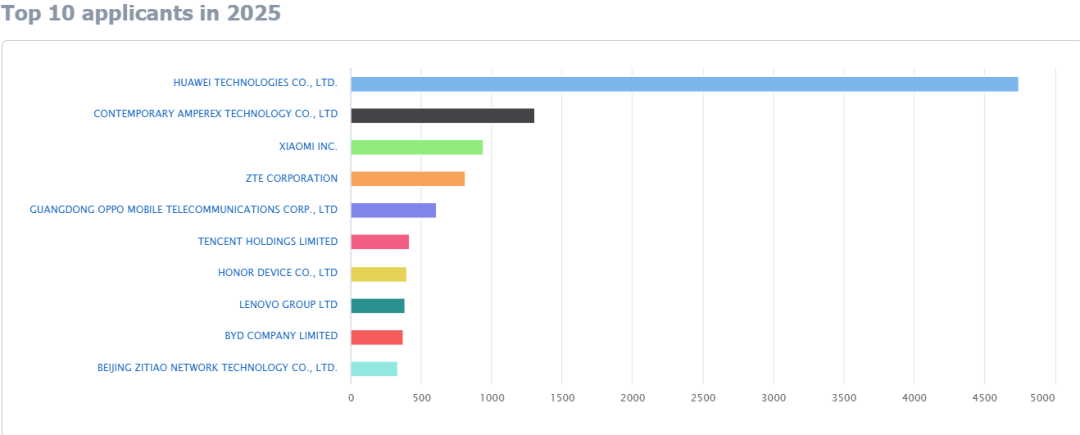Click the 2500 axis label
1080x435 pixels.
(703, 398)
